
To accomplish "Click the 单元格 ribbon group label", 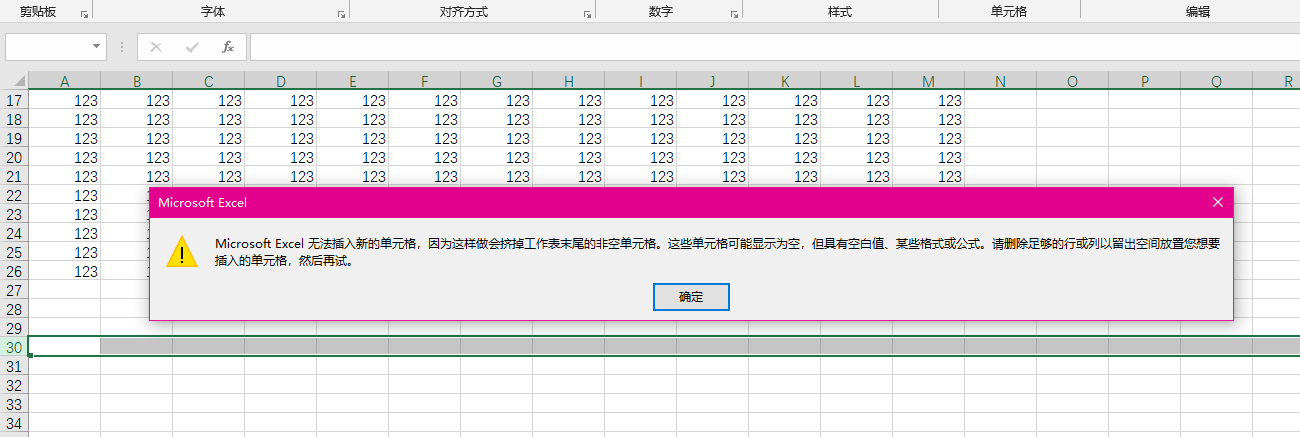I will point(1009,12).
